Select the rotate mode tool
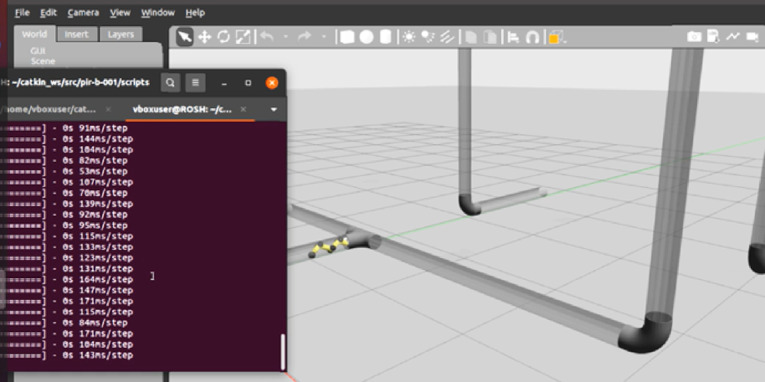Viewport: 765px width, 382px height. click(223, 37)
